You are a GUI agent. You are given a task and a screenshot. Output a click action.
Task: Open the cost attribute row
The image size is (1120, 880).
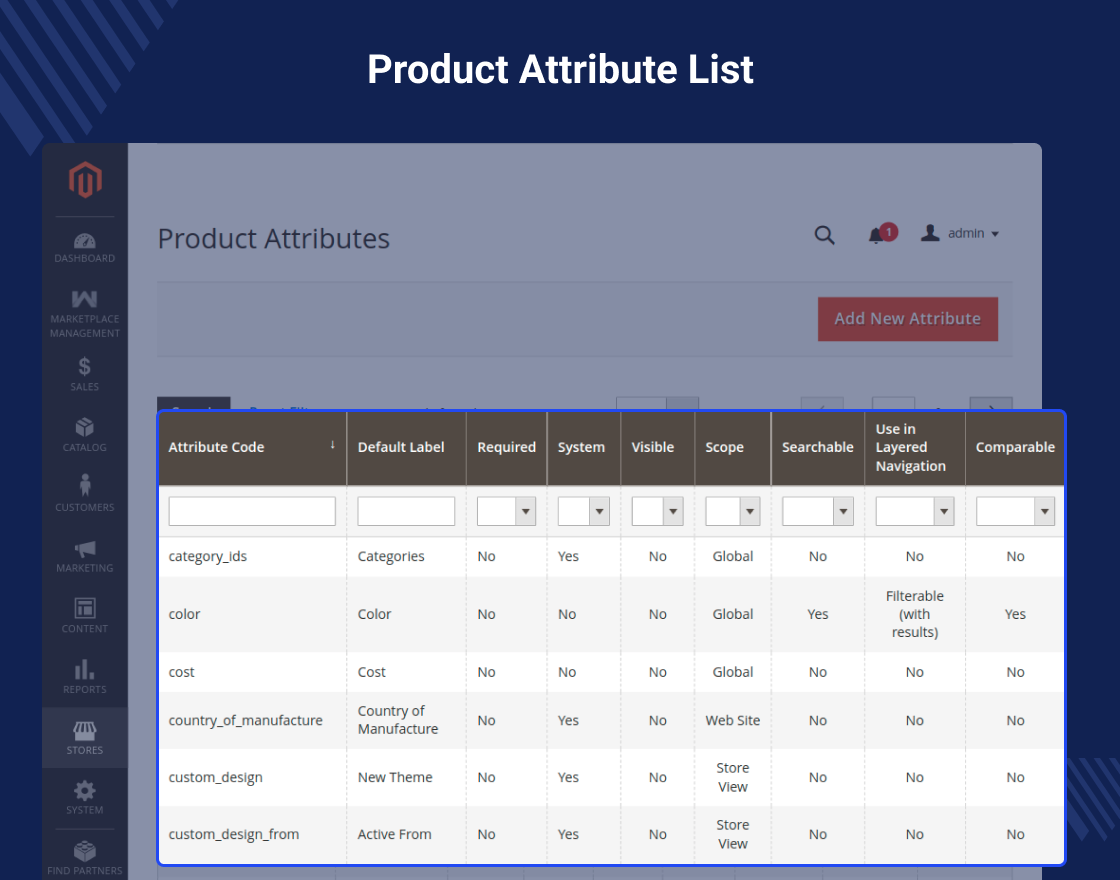[611, 672]
